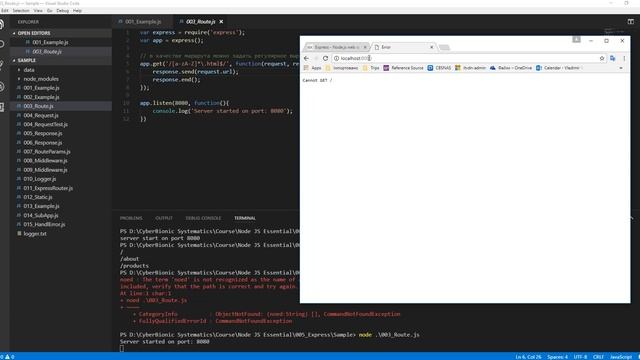Change the JavaScript language mode

tap(621, 357)
